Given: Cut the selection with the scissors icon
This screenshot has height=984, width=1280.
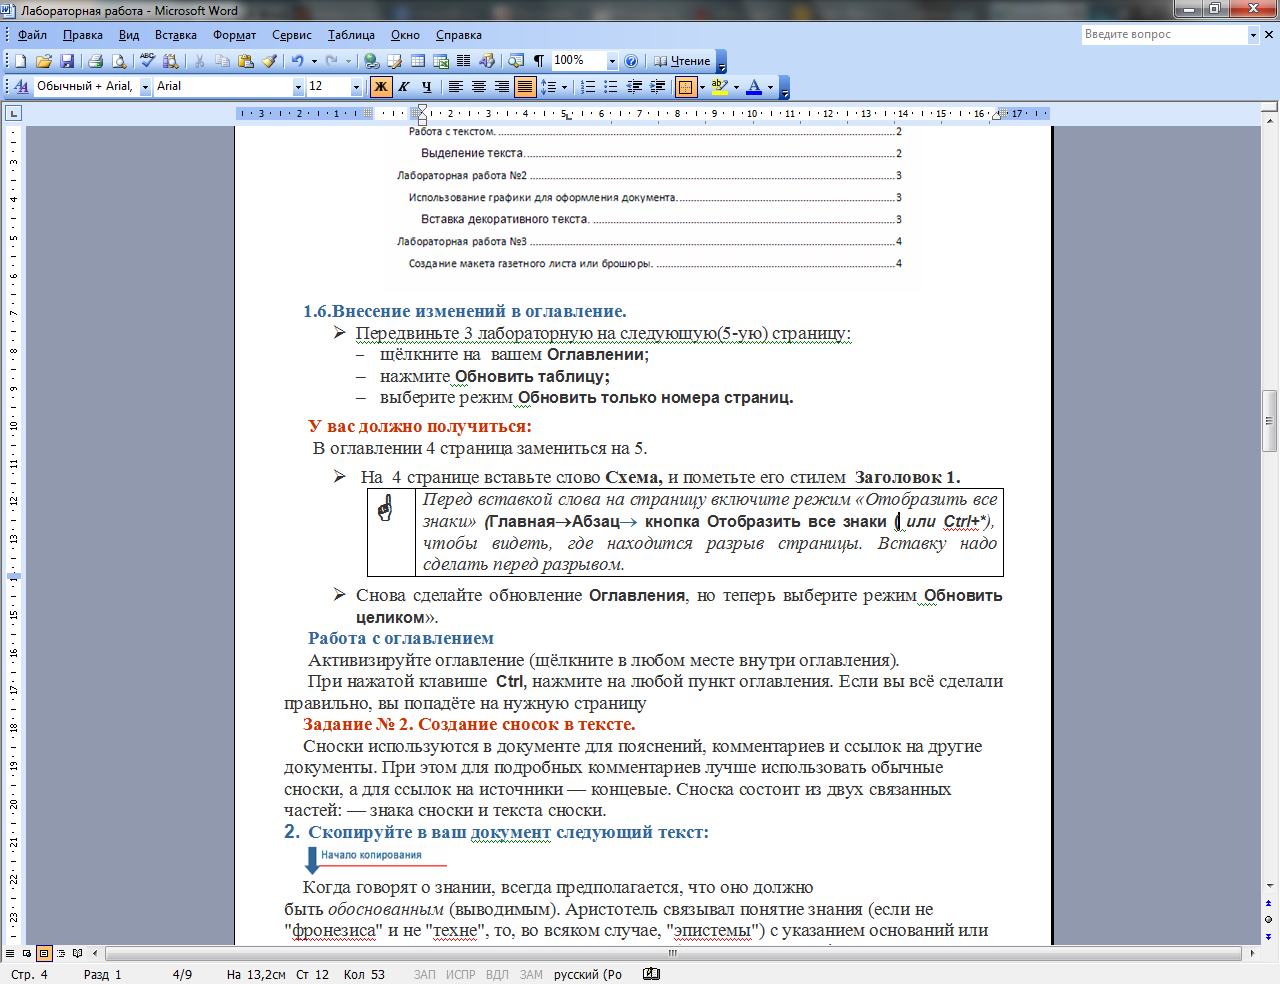Looking at the screenshot, I should coord(199,61).
